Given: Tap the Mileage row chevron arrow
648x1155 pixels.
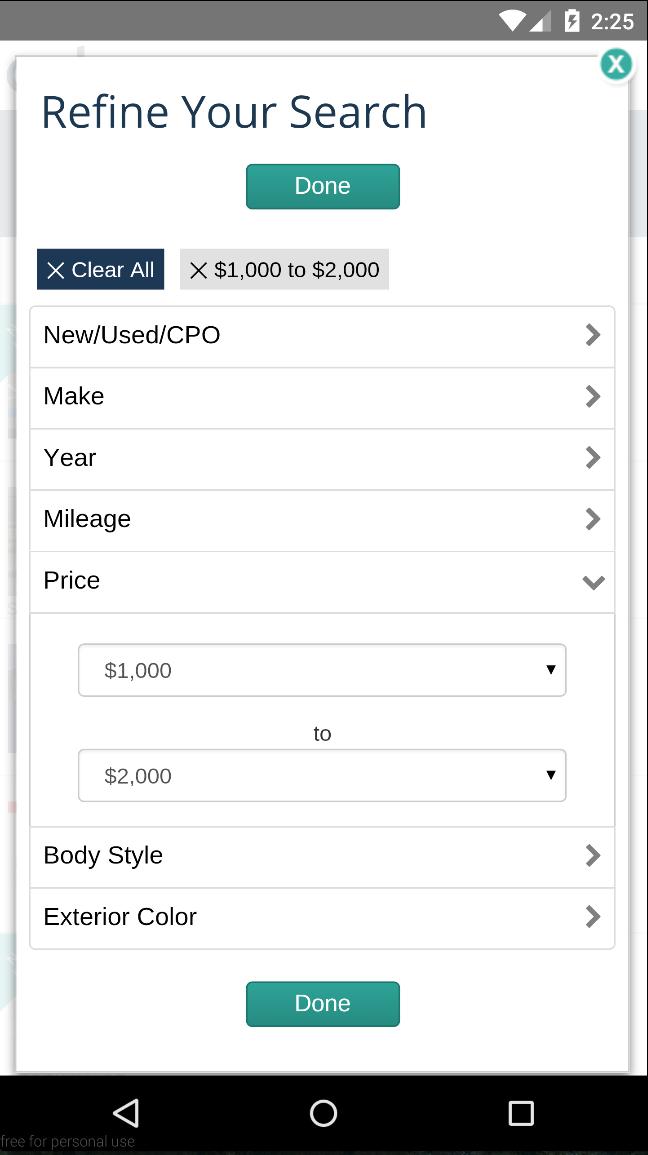Looking at the screenshot, I should pyautogui.click(x=592, y=519).
